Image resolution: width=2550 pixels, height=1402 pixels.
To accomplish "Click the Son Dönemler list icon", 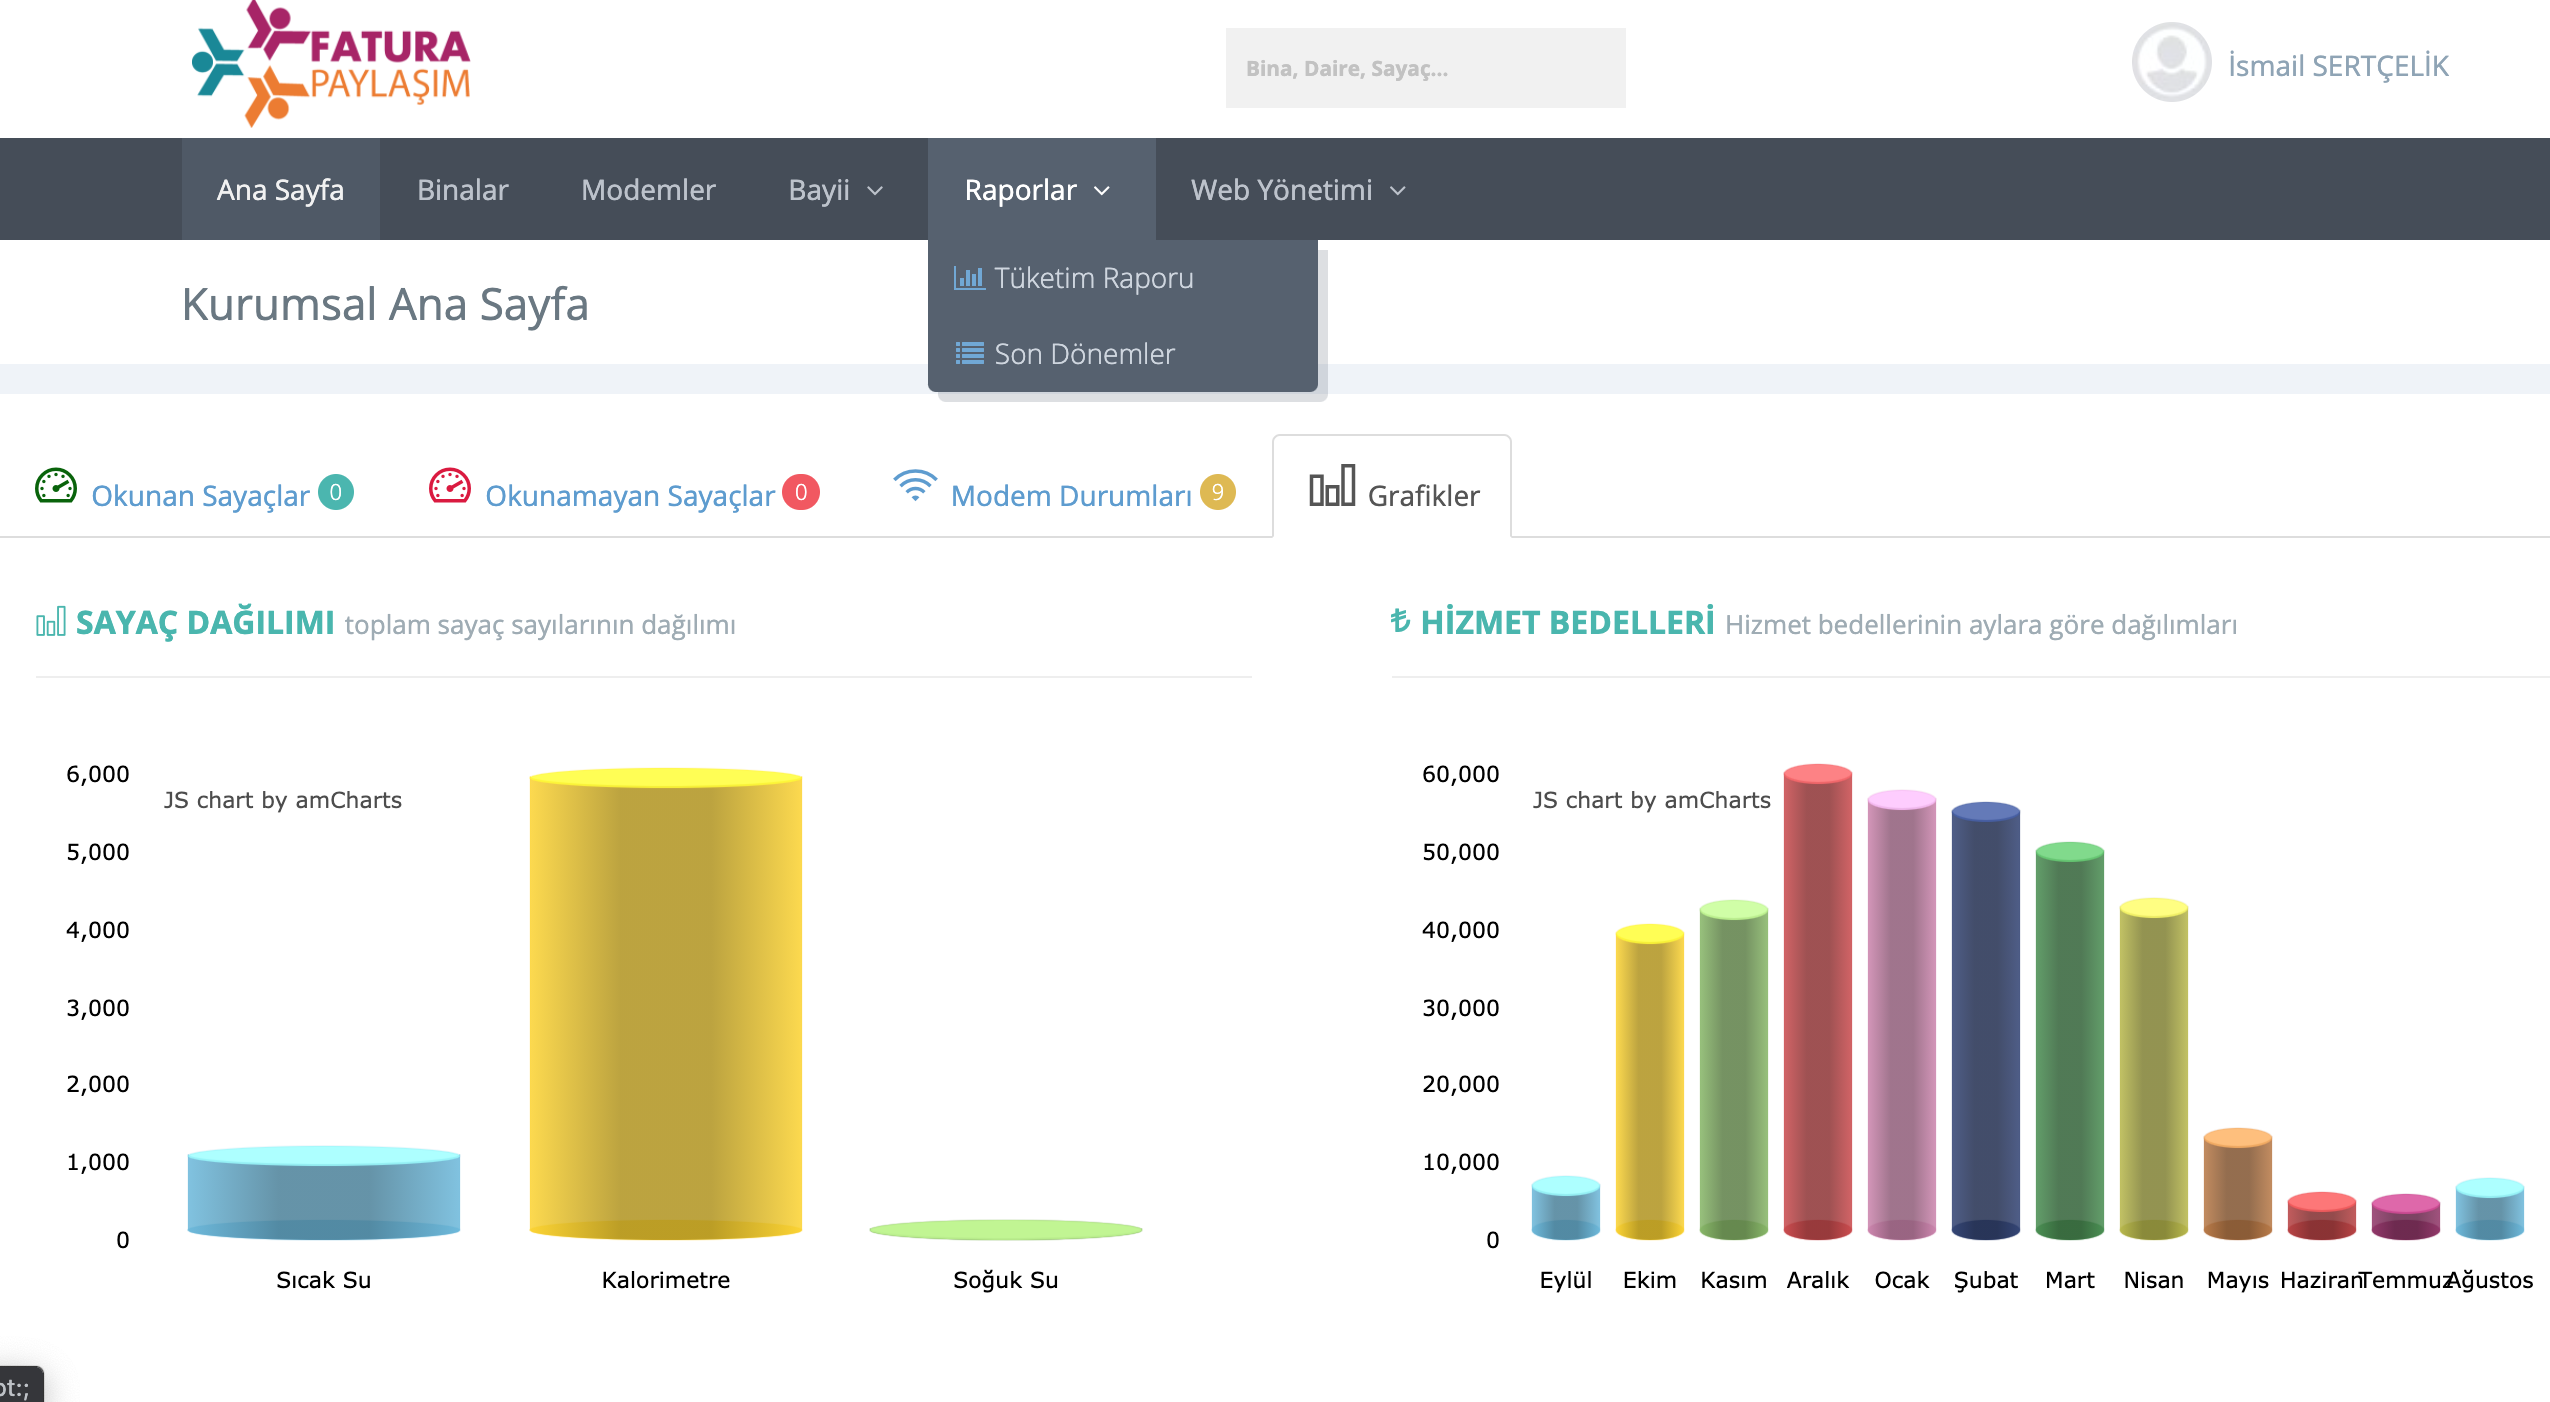I will click(x=969, y=353).
